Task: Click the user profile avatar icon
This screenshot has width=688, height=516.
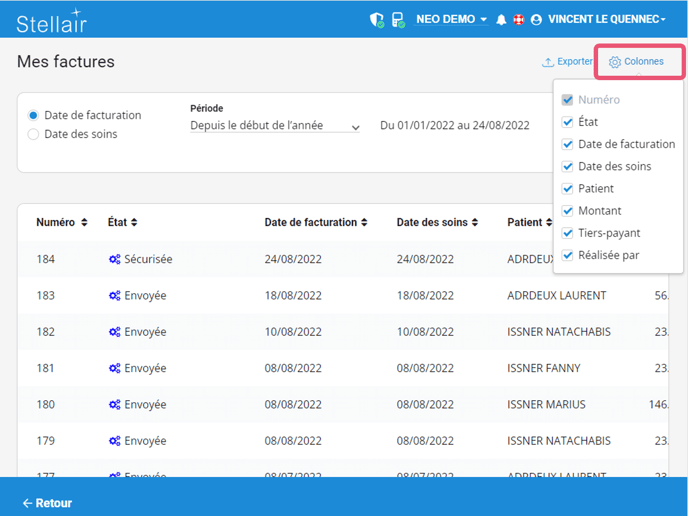Action: [536, 20]
